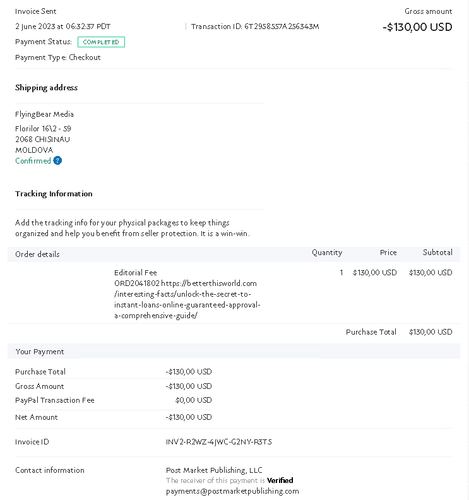The width and height of the screenshot is (469, 500).
Task: Click the Tracking Information heading
Action: (54, 194)
